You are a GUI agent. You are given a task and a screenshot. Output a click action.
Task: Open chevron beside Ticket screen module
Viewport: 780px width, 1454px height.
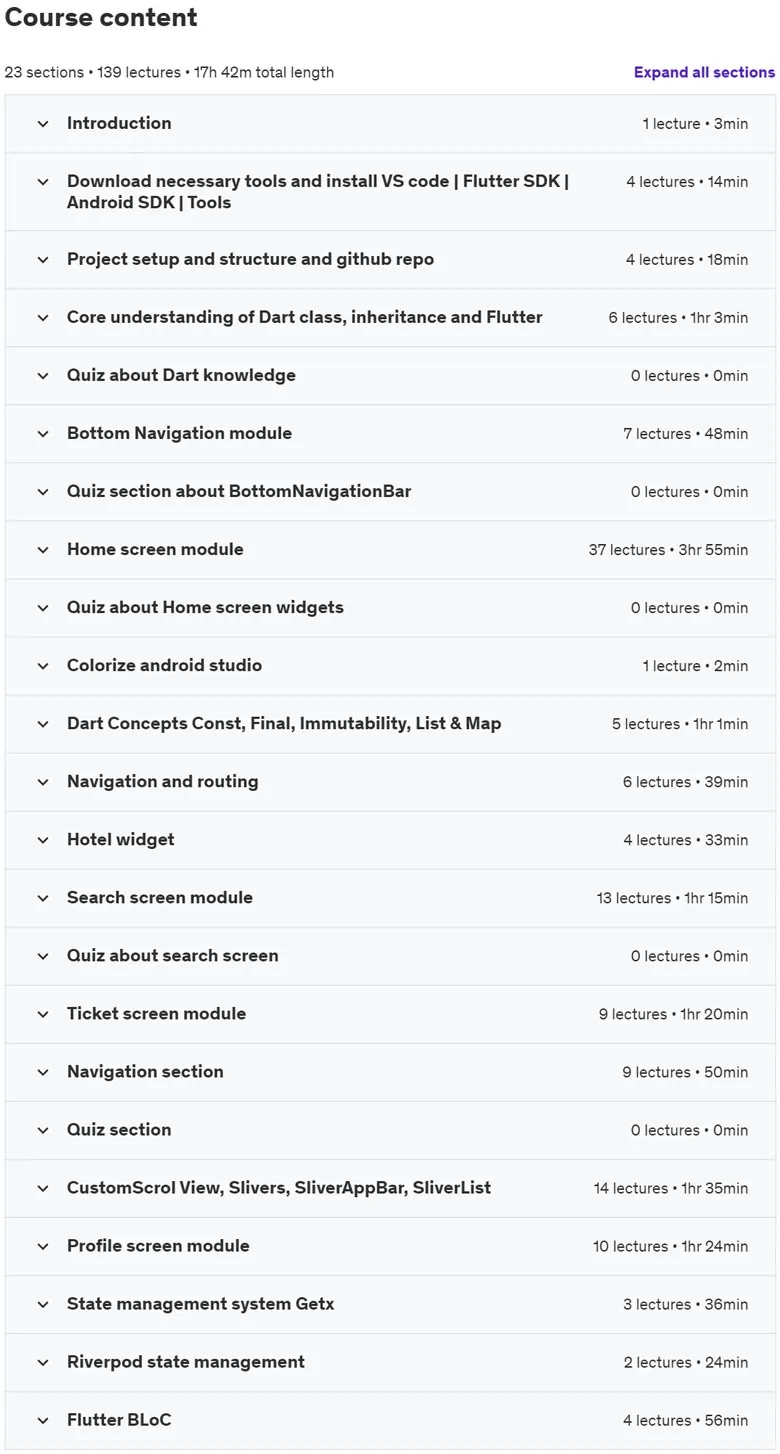pyautogui.click(x=43, y=1014)
